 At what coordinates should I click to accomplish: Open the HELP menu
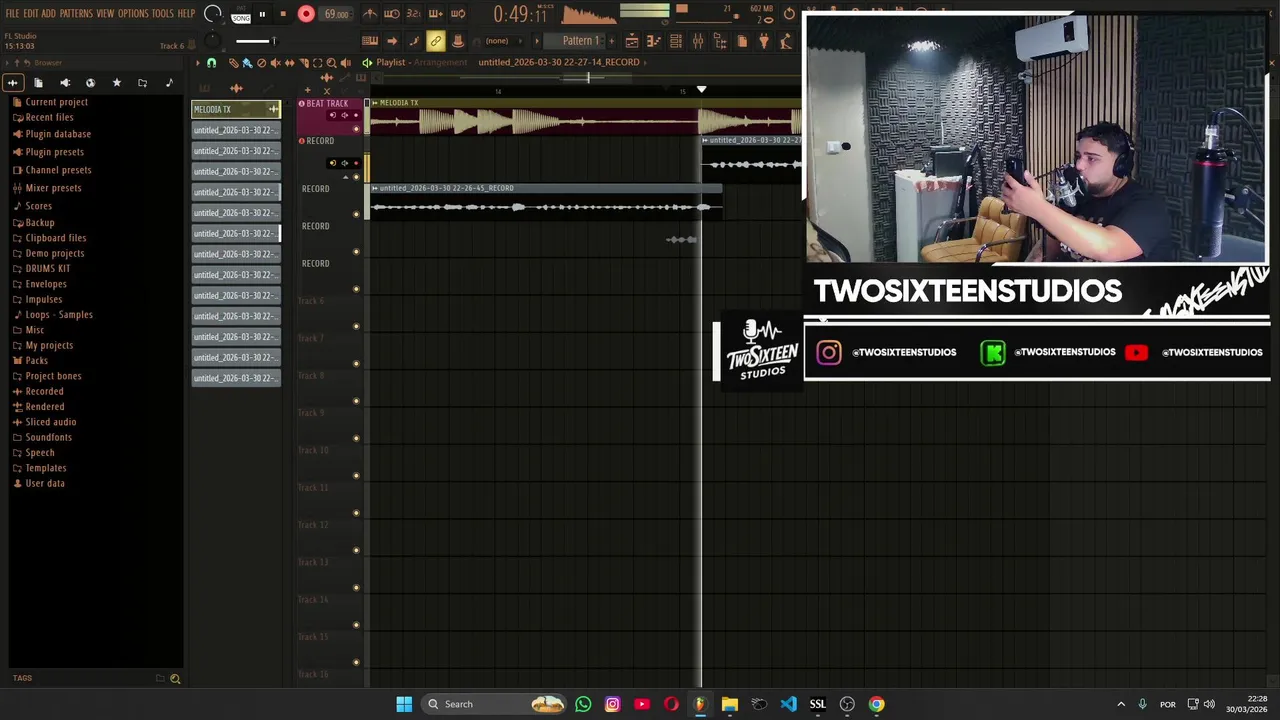click(186, 14)
